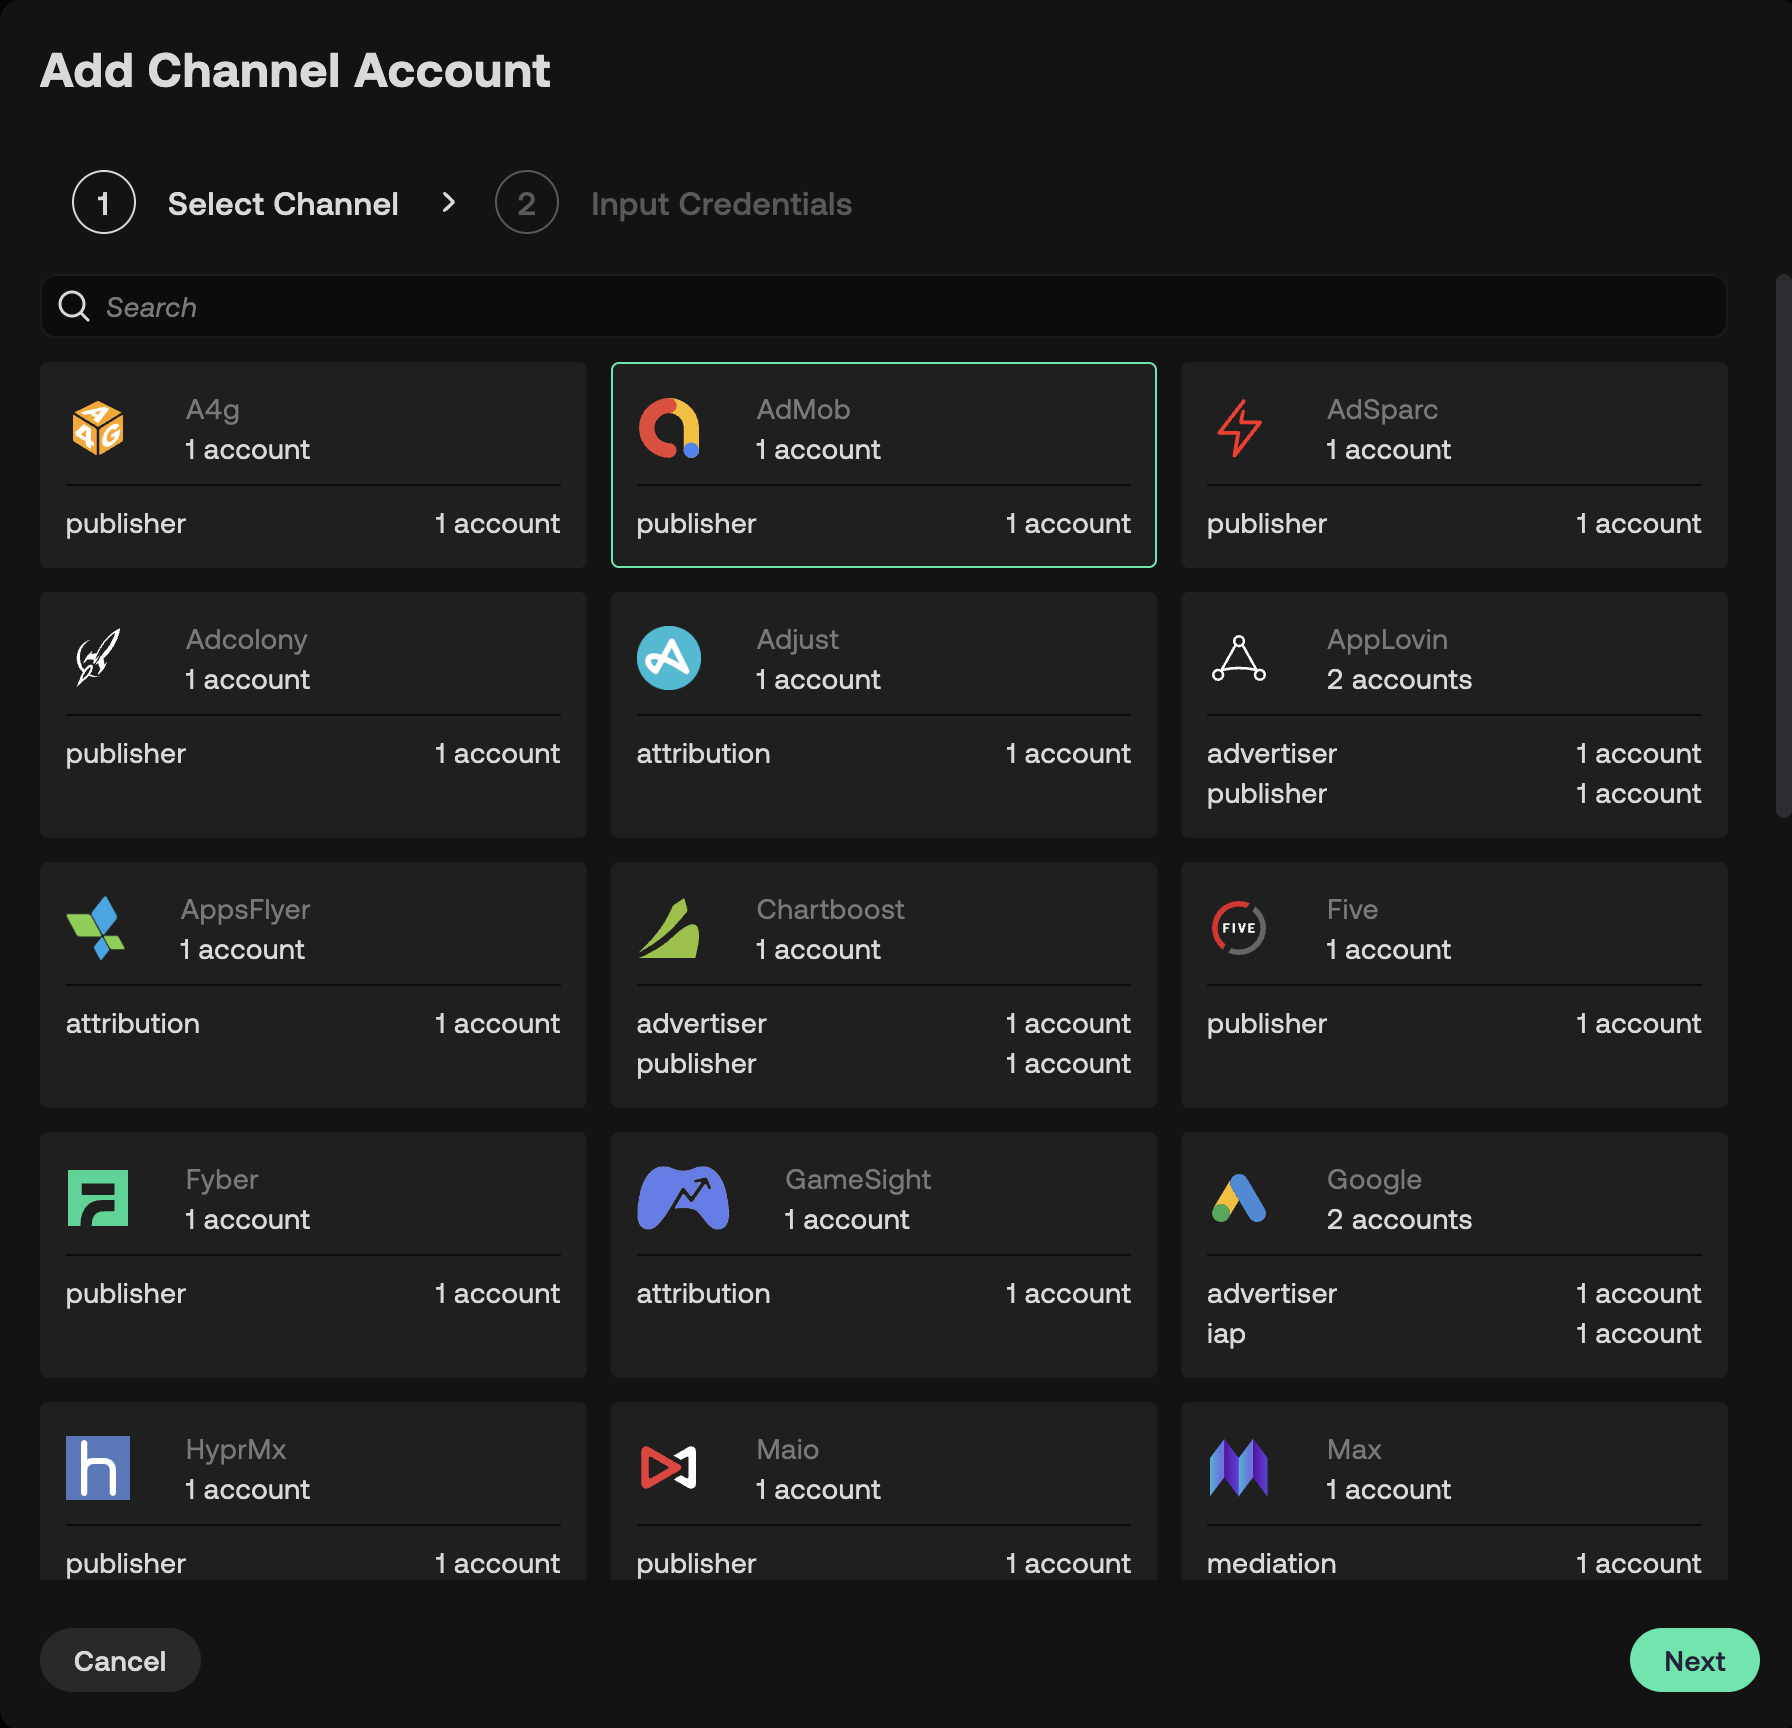This screenshot has width=1792, height=1728.
Task: Select AppLovin publisher row
Action: coord(1454,793)
